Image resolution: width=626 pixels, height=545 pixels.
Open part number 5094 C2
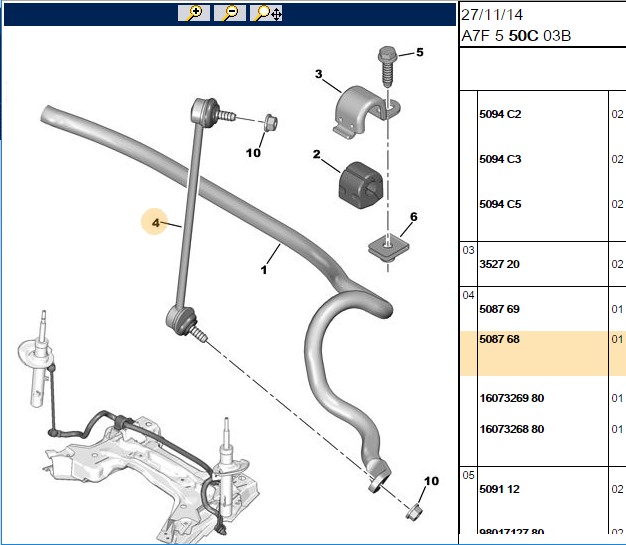point(500,114)
